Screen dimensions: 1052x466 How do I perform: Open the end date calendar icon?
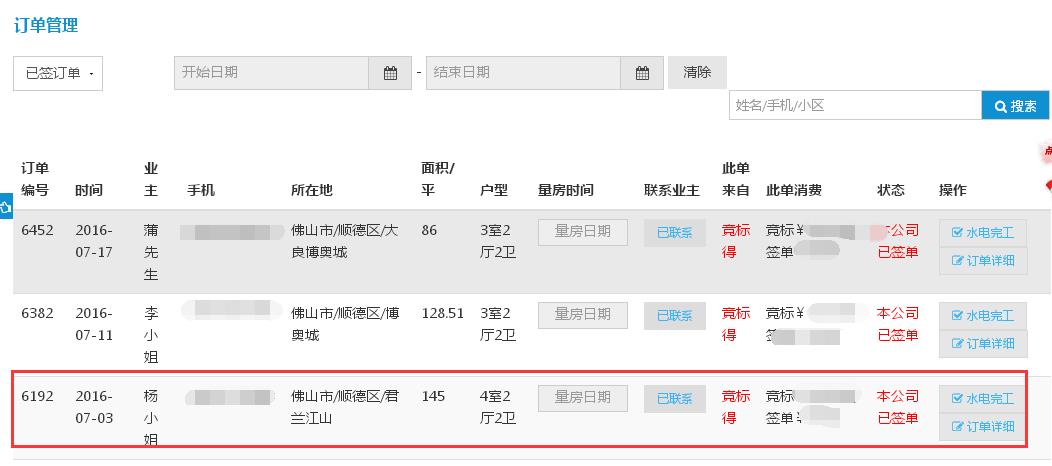click(x=642, y=73)
